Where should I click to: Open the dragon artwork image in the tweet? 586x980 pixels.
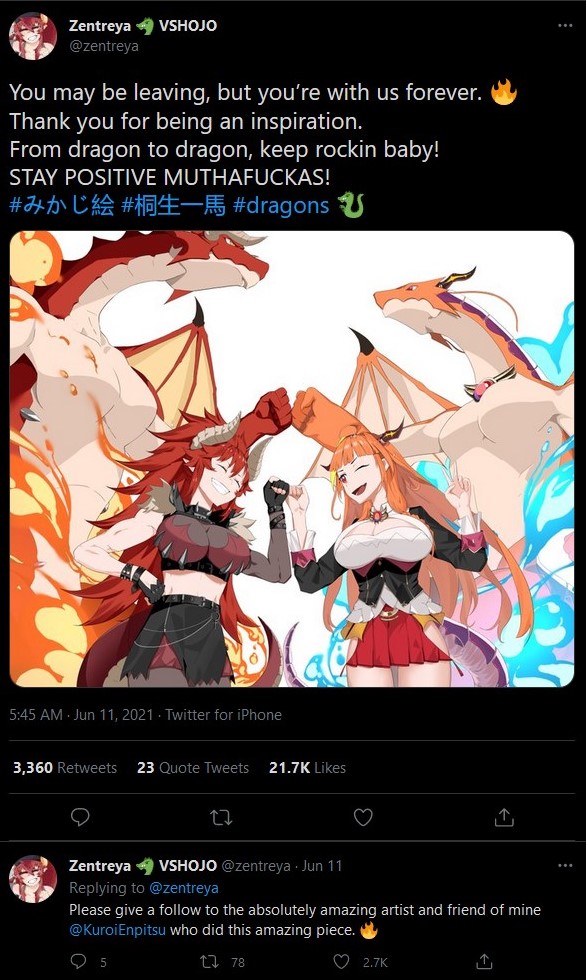(292, 459)
